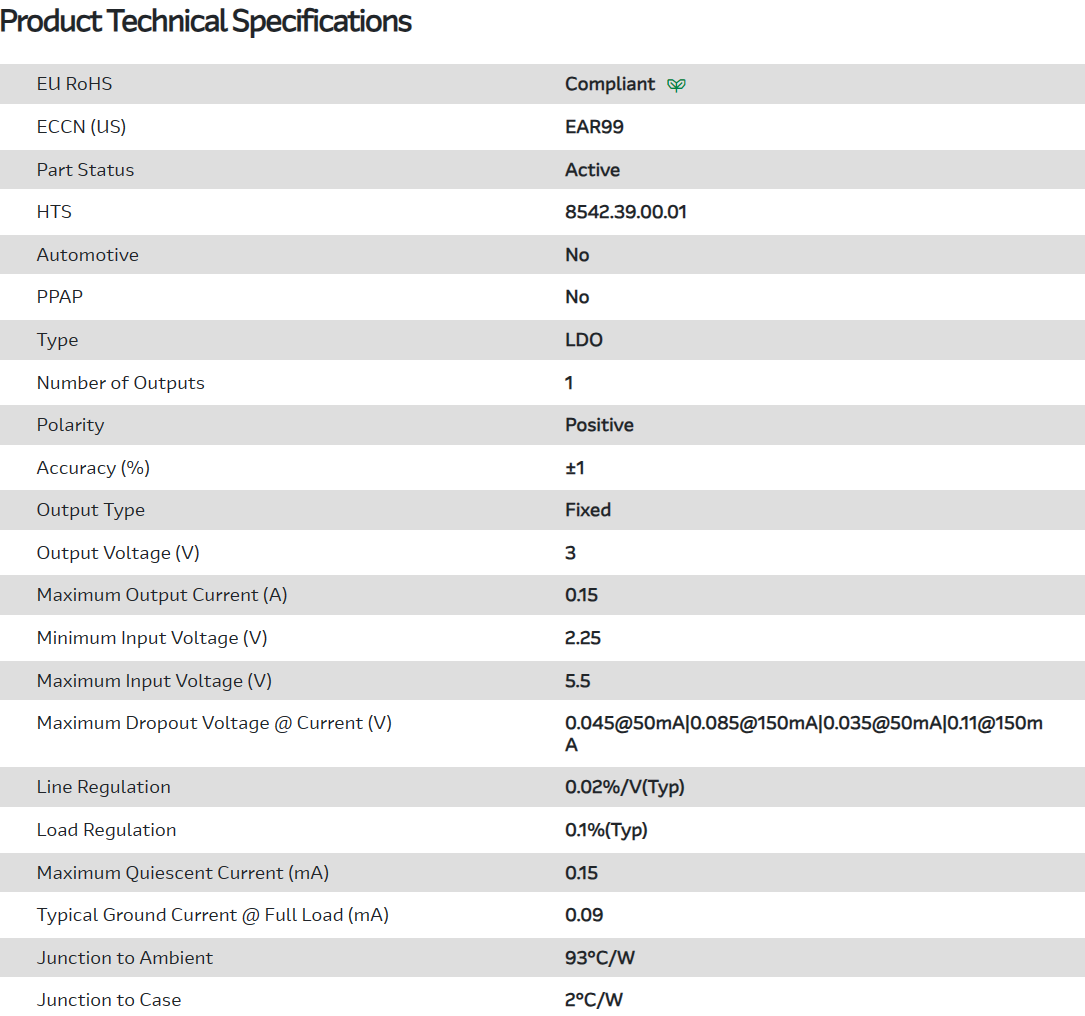The image size is (1085, 1016).
Task: Select the HTS code 8542.39.00.01
Action: [x=625, y=212]
